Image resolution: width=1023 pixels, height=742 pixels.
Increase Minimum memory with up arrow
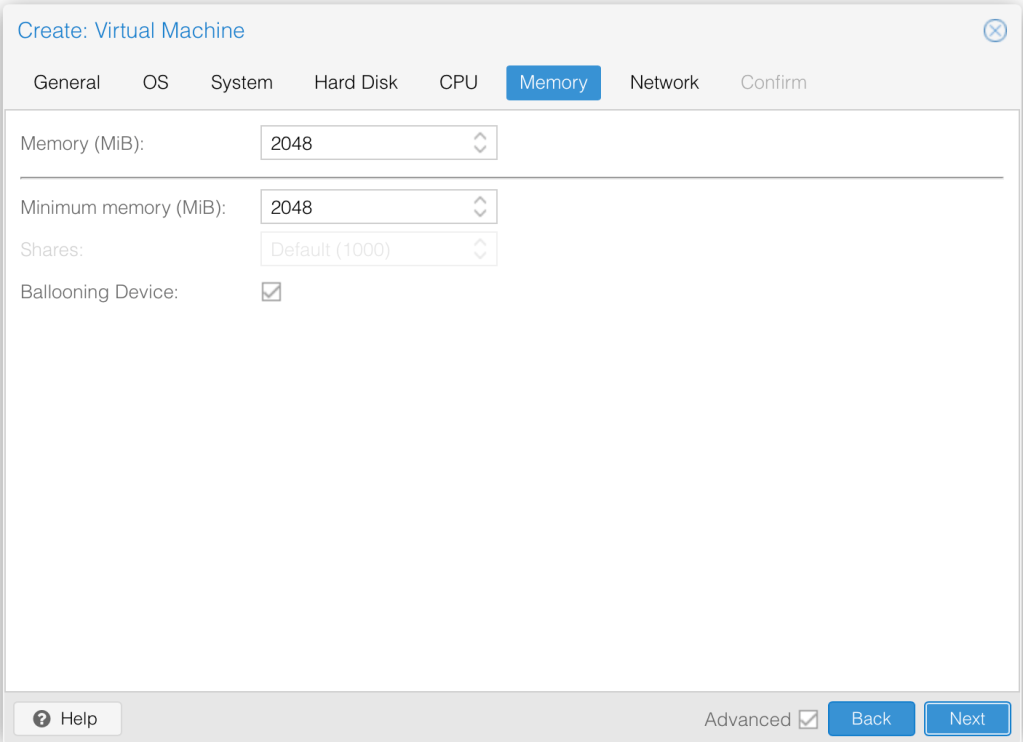pos(480,200)
